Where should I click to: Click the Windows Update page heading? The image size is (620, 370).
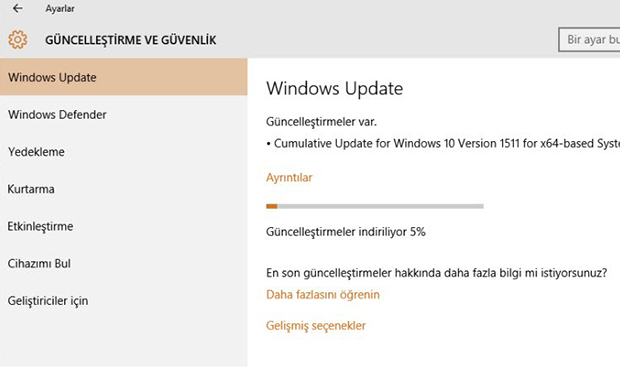click(335, 88)
